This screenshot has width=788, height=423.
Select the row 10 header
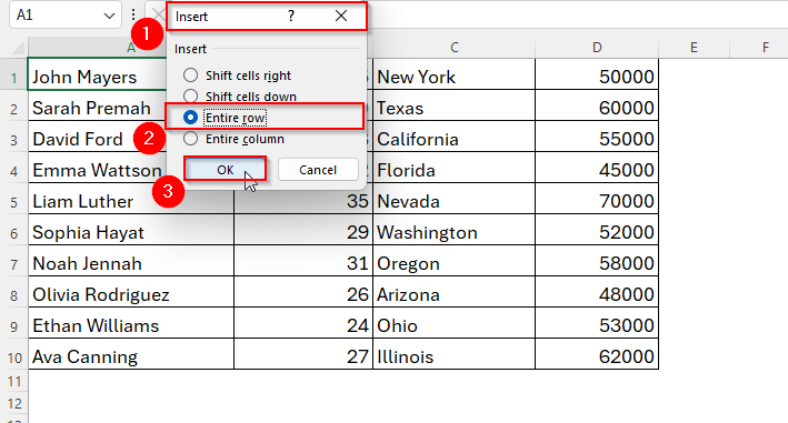[x=14, y=356]
